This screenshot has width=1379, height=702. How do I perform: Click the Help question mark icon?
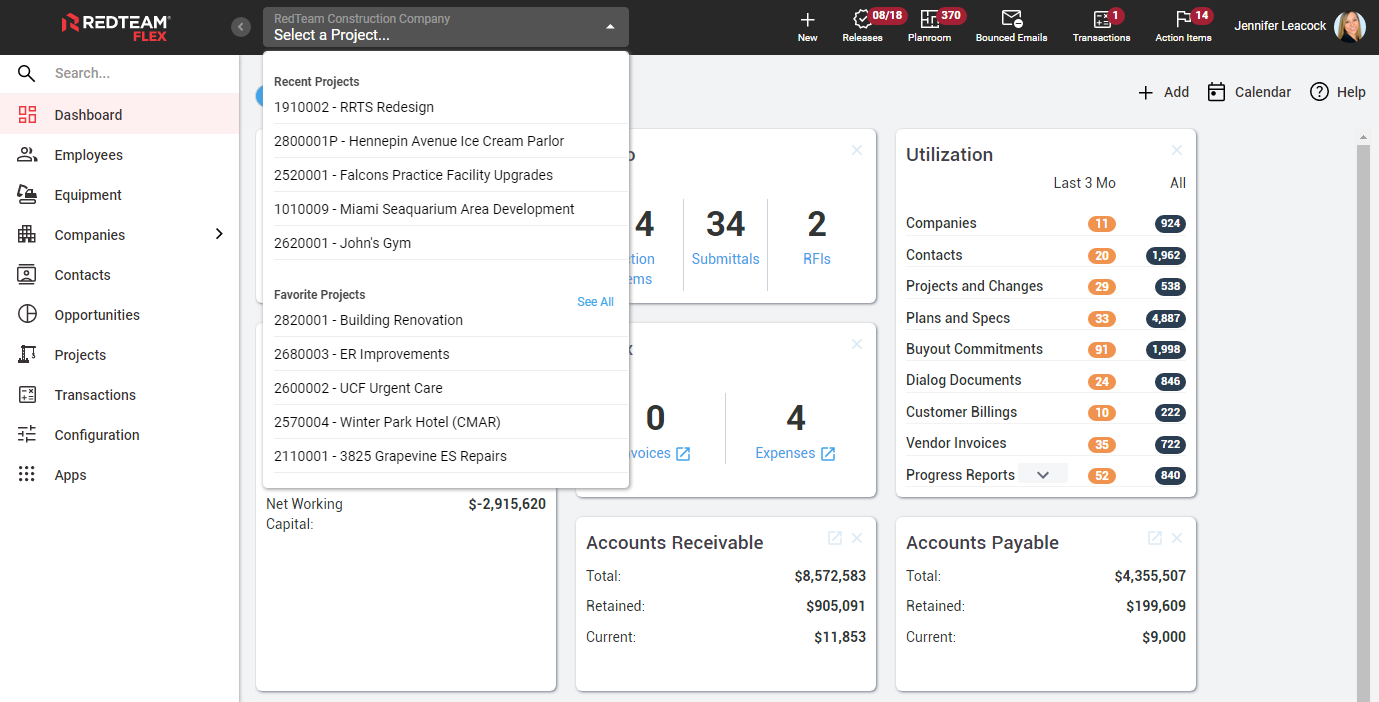point(1319,92)
